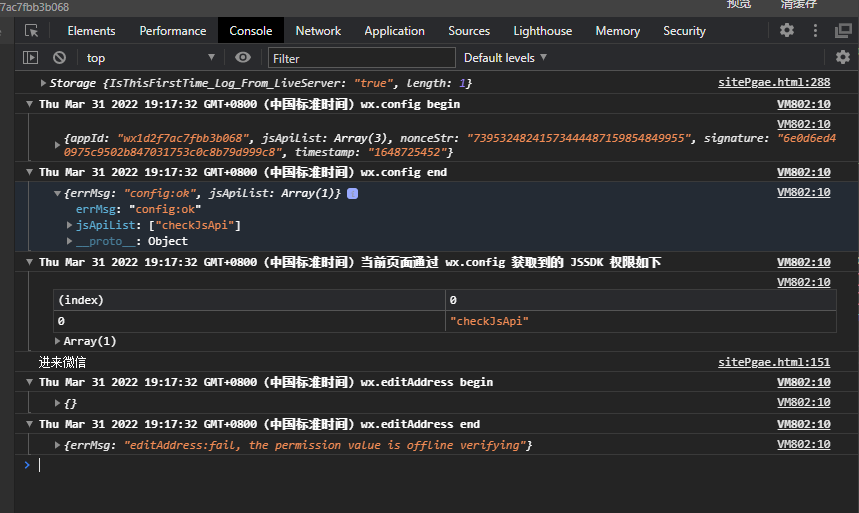Show the console sidebar panel icon

pos(30,58)
